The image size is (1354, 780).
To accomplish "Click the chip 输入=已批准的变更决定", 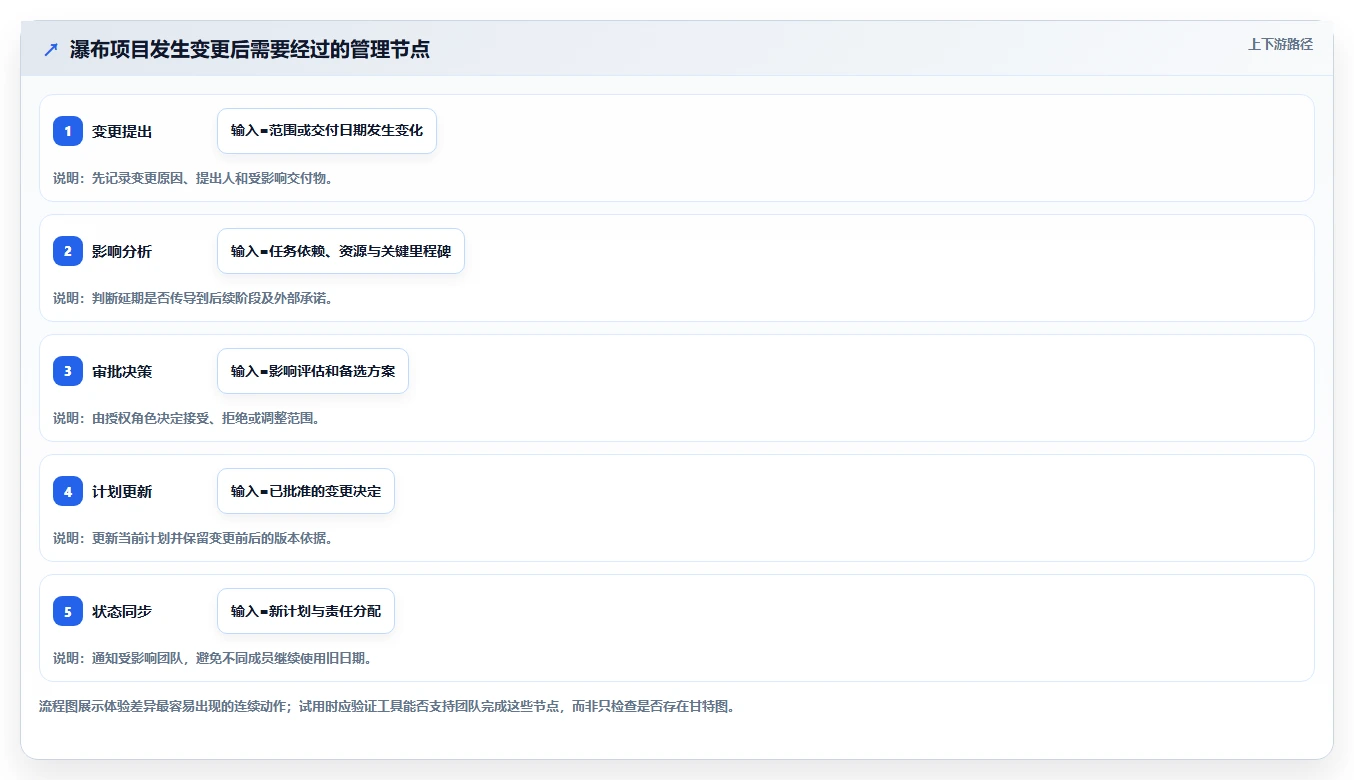I will (x=306, y=491).
